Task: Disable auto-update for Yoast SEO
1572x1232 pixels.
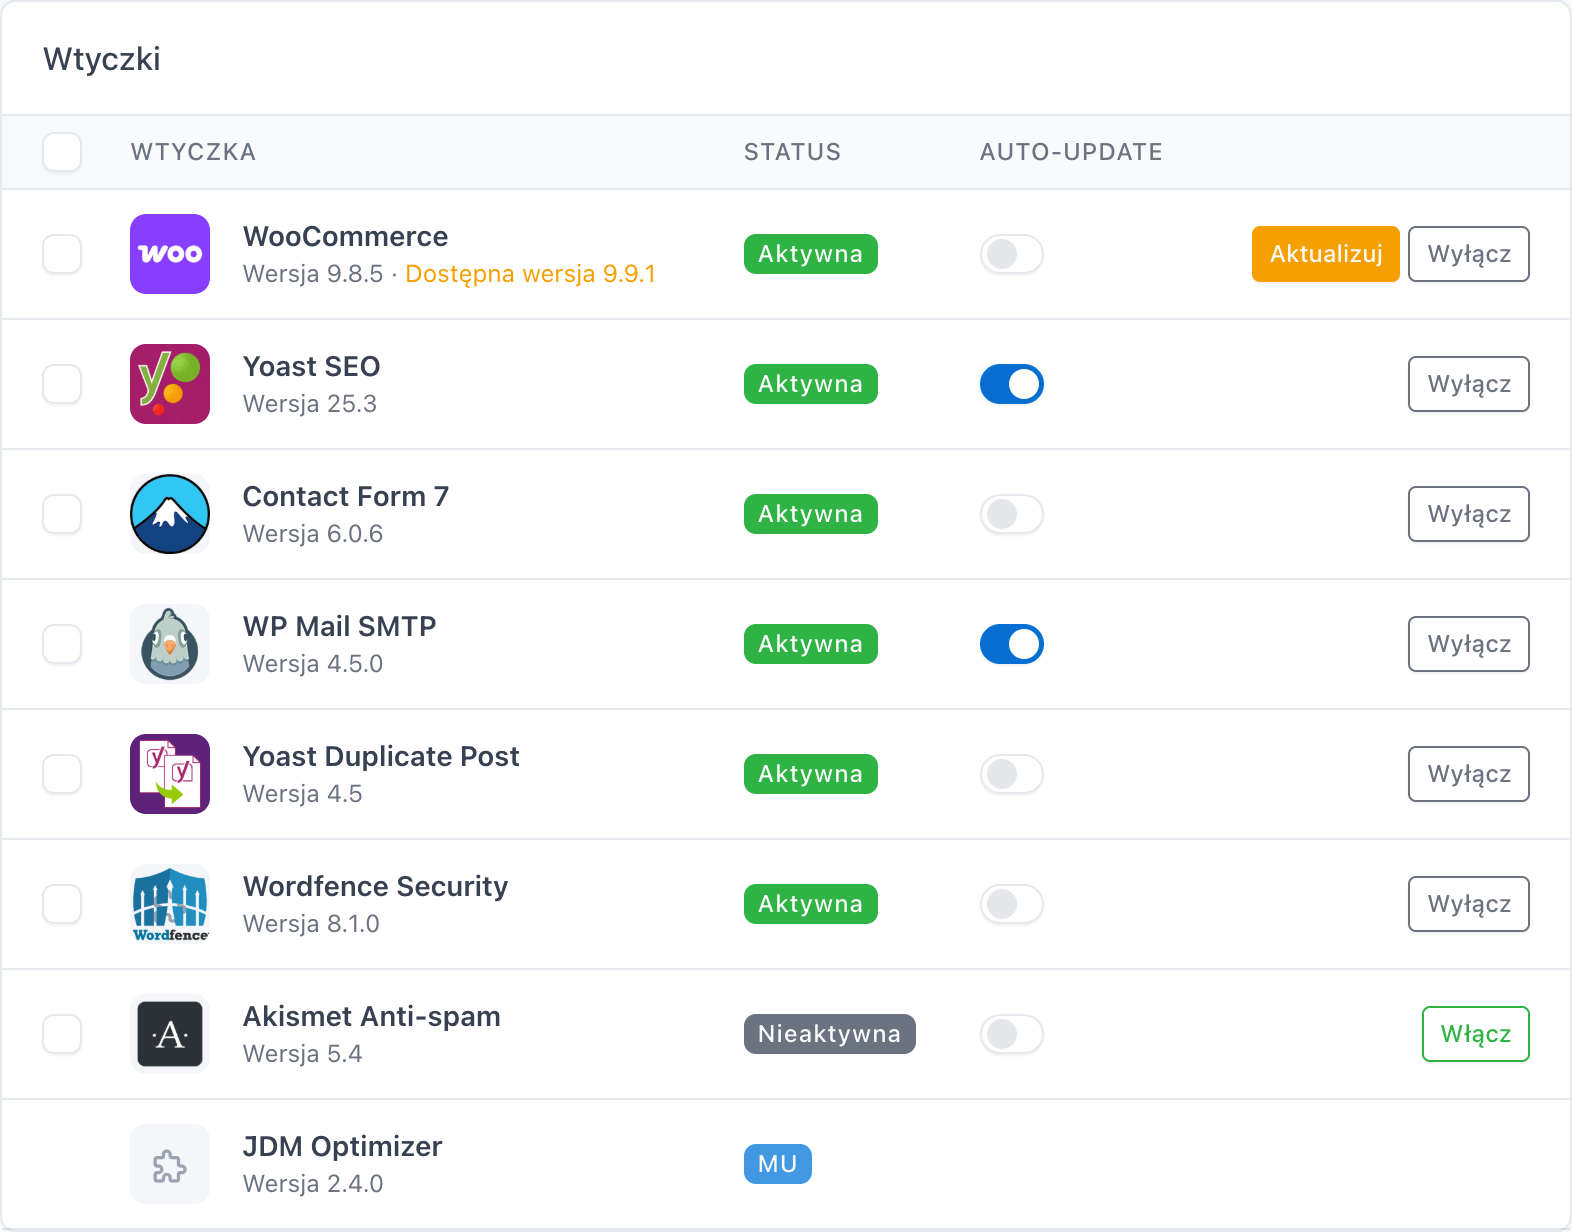Action: 1012,384
